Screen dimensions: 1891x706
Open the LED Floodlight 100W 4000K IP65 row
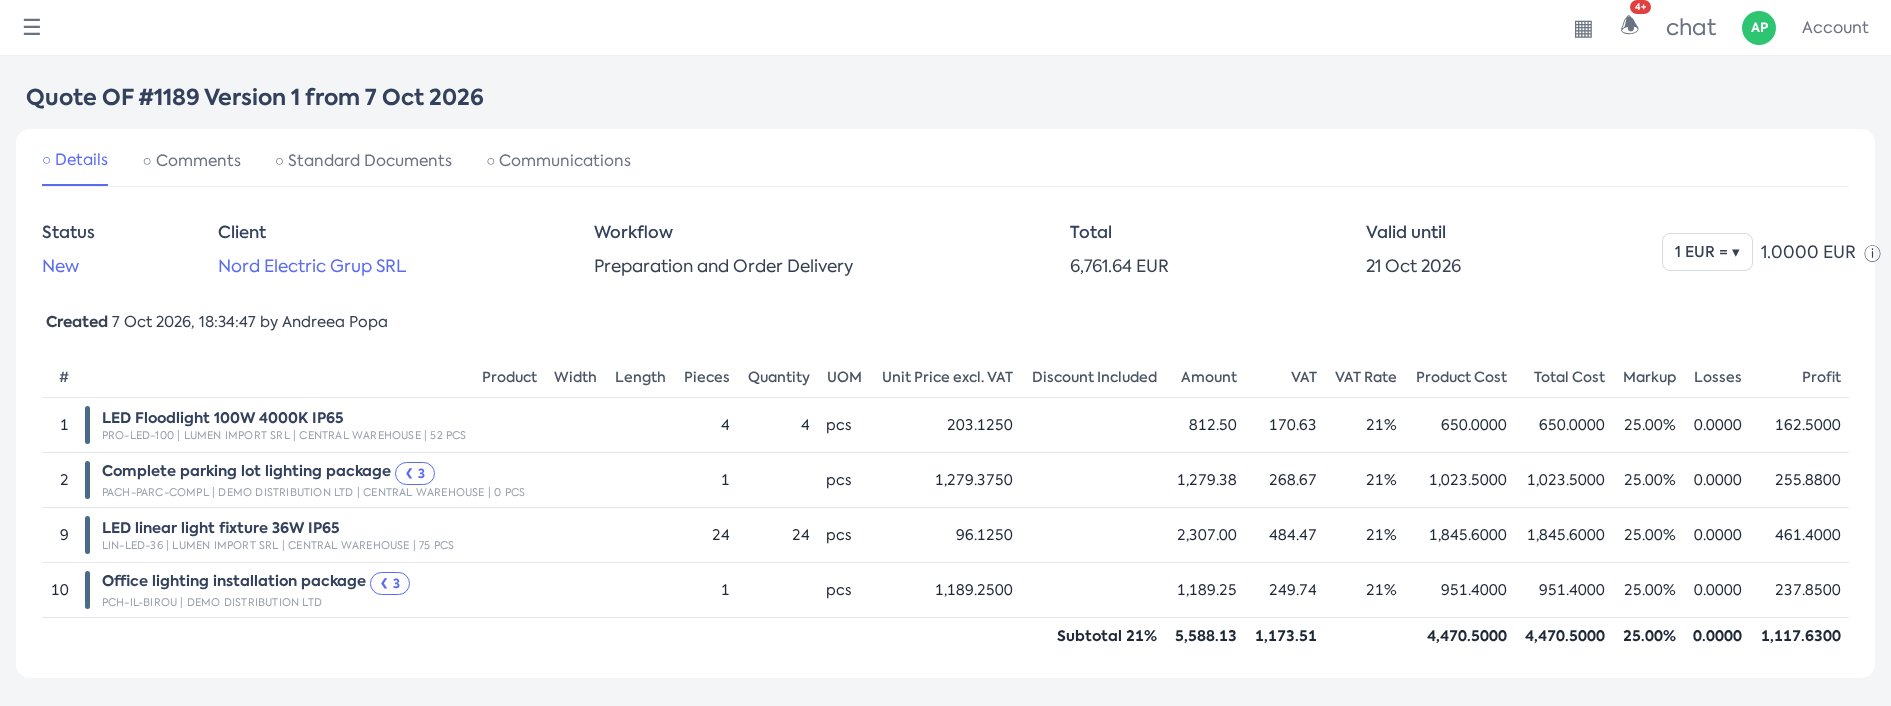pyautogui.click(x=945, y=425)
